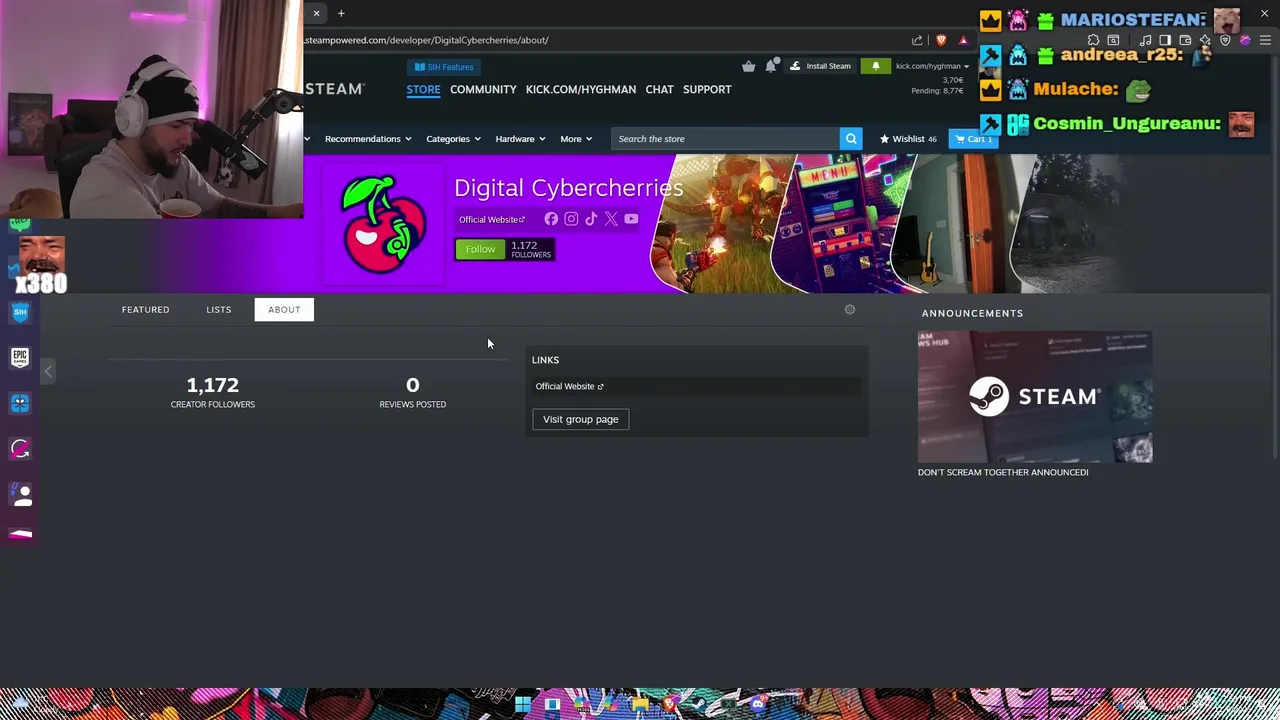Open the Steam announcement thumbnail

click(x=1035, y=397)
